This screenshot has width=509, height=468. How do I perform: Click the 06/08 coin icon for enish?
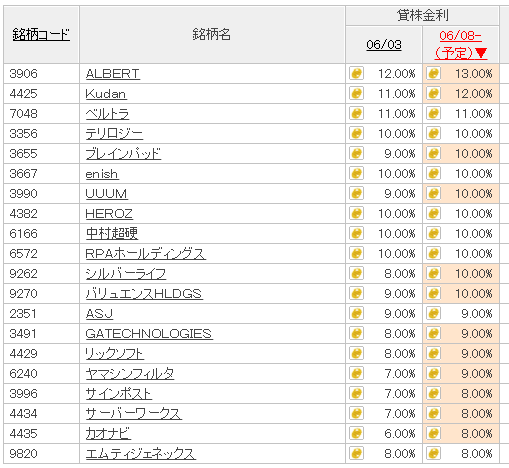(x=434, y=173)
